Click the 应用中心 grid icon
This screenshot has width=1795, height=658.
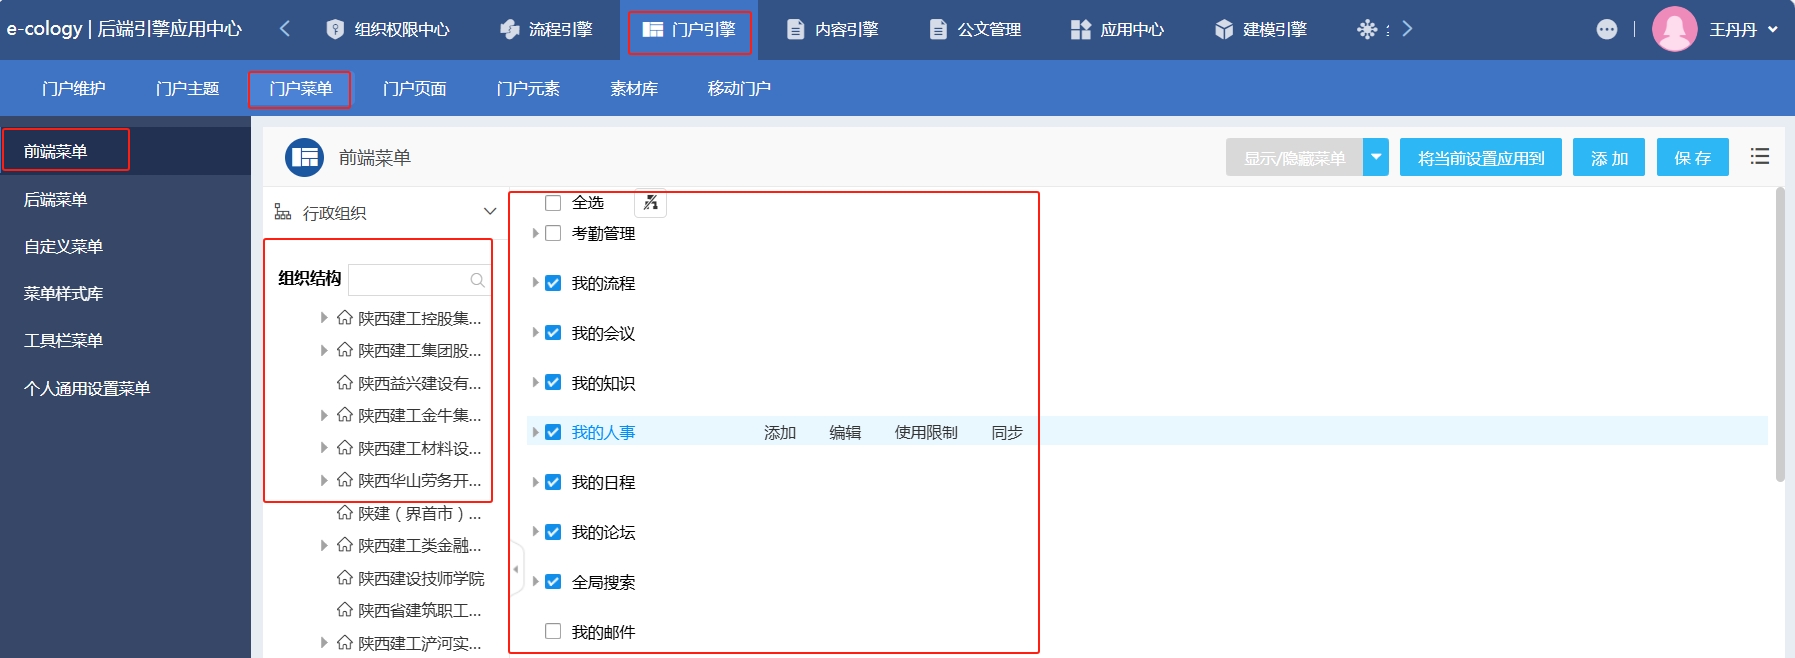1081,29
